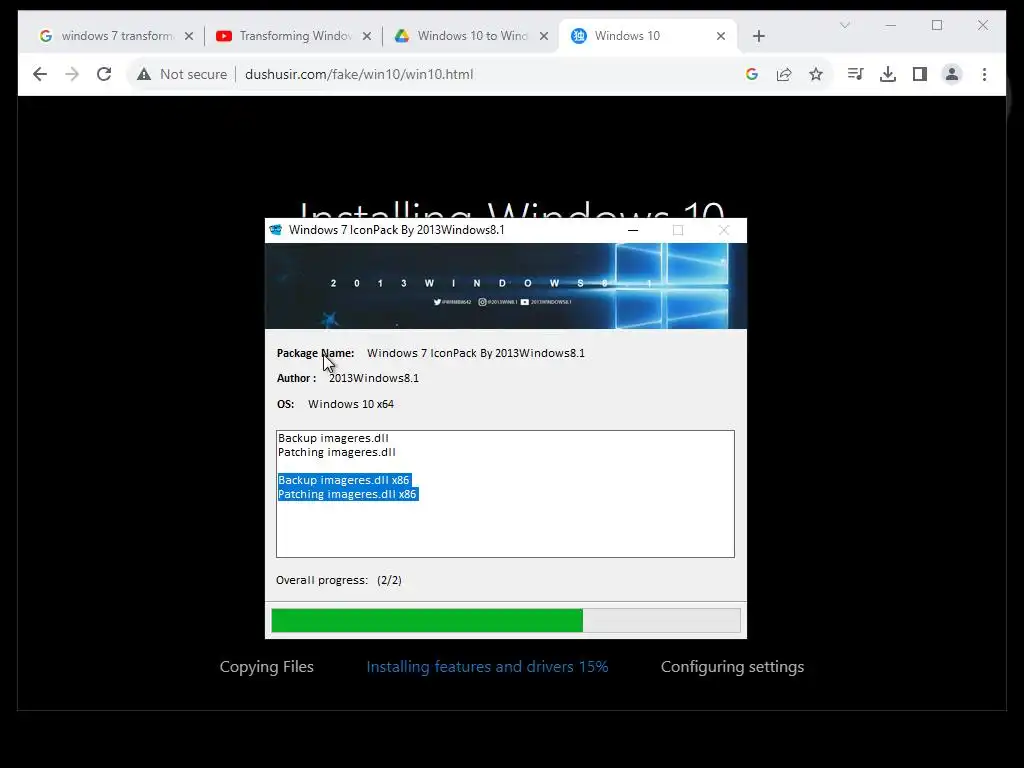The height and width of the screenshot is (768, 1024).
Task: Click 'Windows 7 IconPack By 2013Windows8.1' package value
Action: (x=475, y=353)
